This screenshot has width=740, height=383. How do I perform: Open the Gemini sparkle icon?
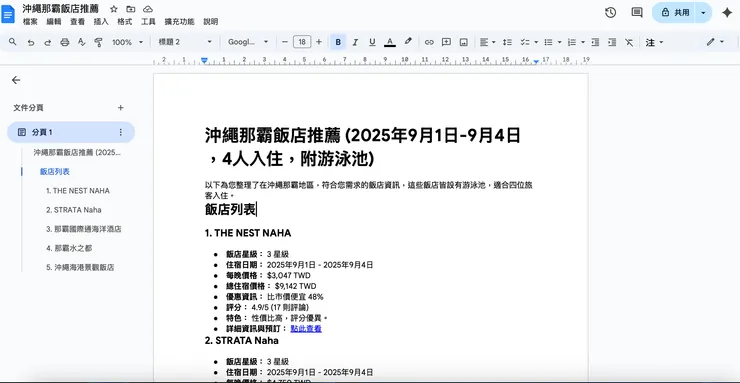click(x=727, y=13)
